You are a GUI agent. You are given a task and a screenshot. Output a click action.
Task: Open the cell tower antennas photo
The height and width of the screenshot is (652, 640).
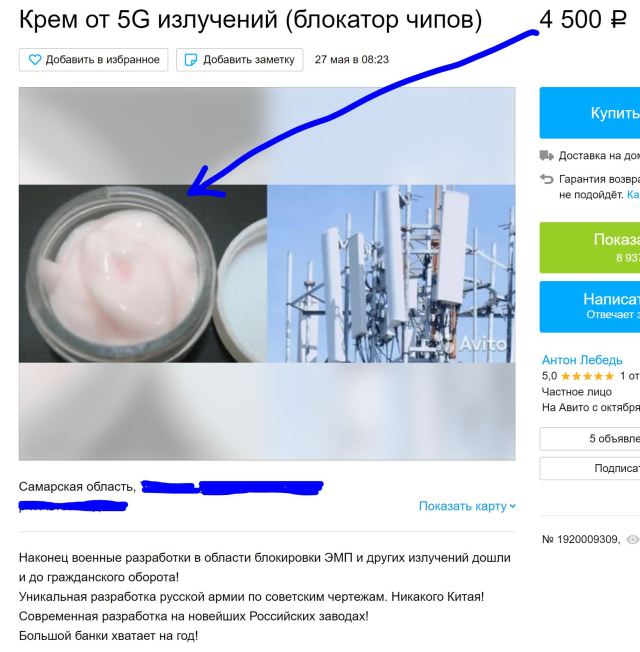pos(391,274)
